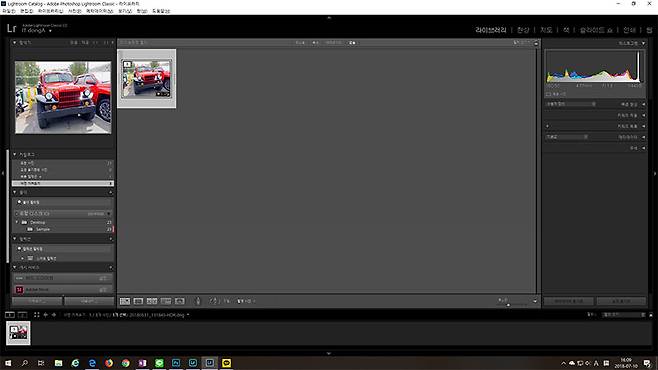Image resolution: width=658 pixels, height=370 pixels.
Task: Open identity plate dropdown arrow
Action: tap(50, 31)
